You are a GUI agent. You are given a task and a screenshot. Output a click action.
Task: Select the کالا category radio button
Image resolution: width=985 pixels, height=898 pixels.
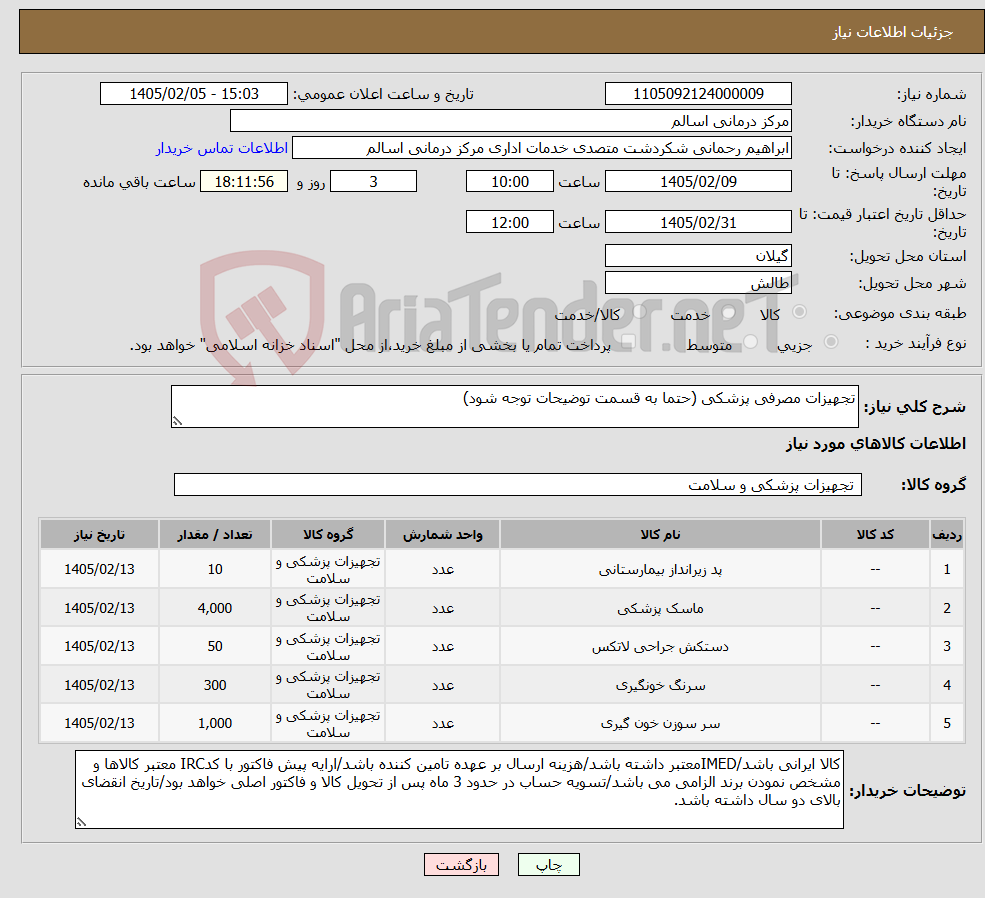800,311
